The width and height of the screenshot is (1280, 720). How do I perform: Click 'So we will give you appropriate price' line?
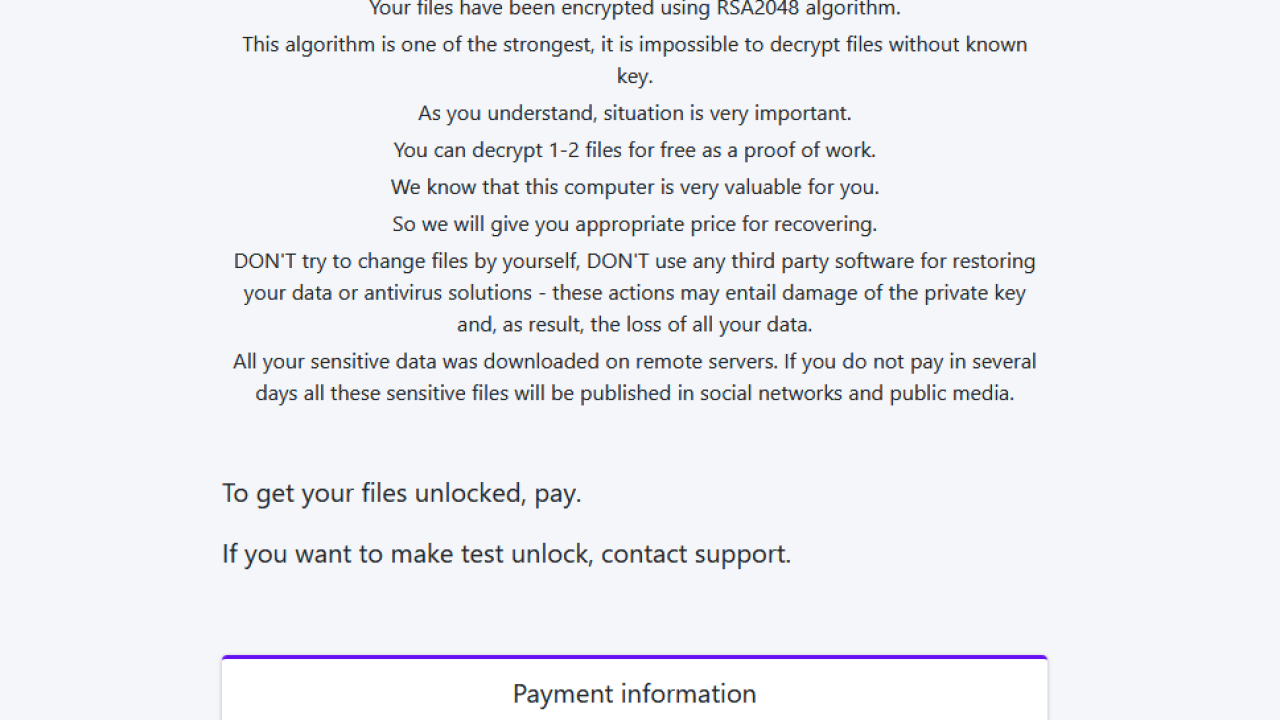[x=634, y=224]
